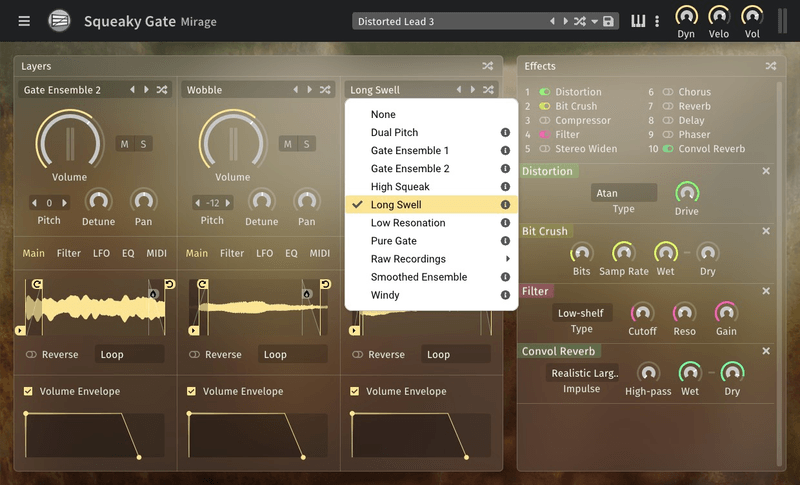The image size is (800, 485).
Task: Open the piano keyboard view icon
Action: 637,21
